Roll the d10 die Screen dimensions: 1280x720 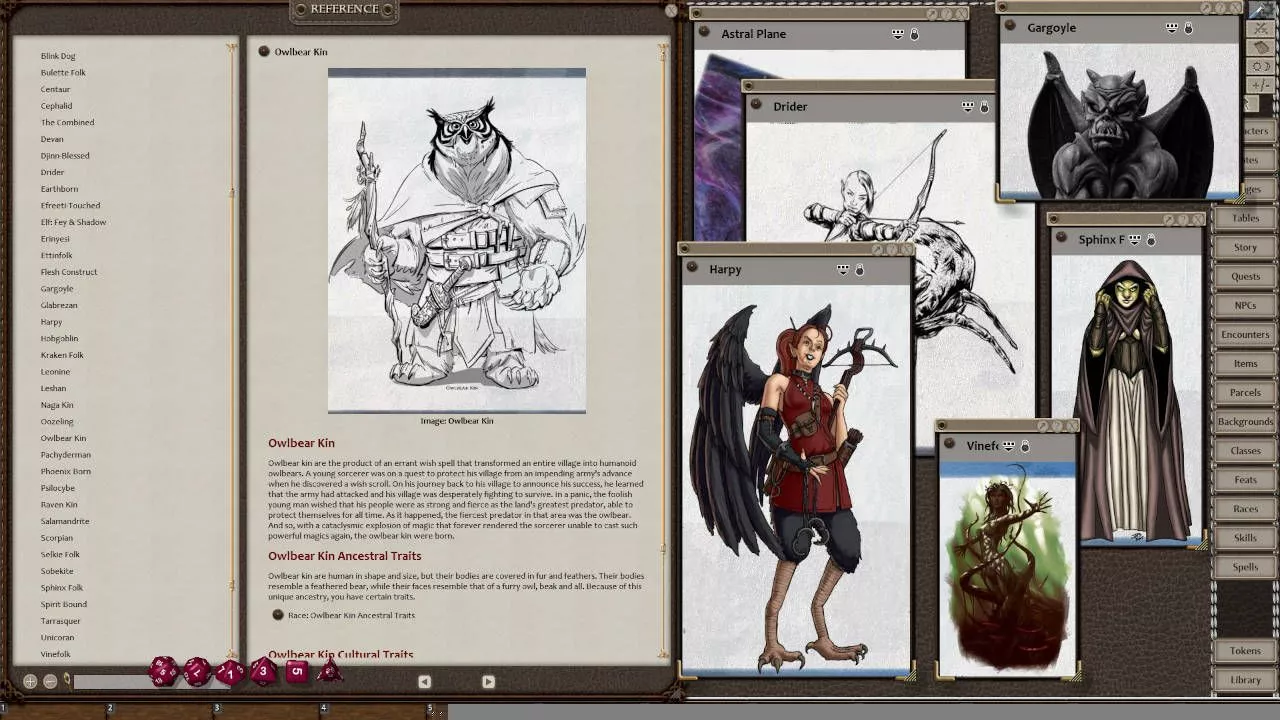(230, 672)
